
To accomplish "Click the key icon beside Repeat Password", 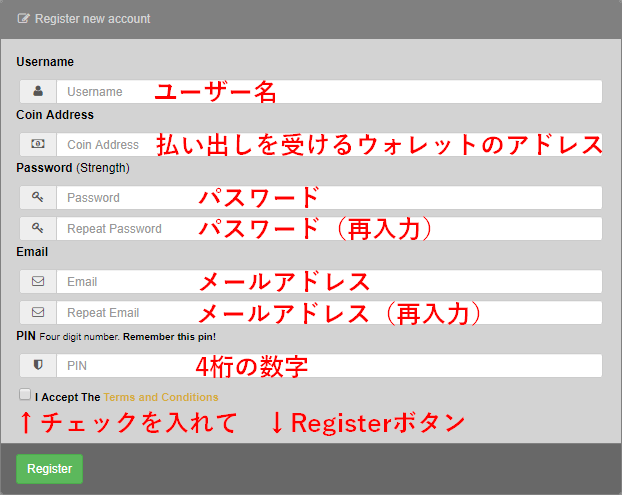I will coord(38,228).
